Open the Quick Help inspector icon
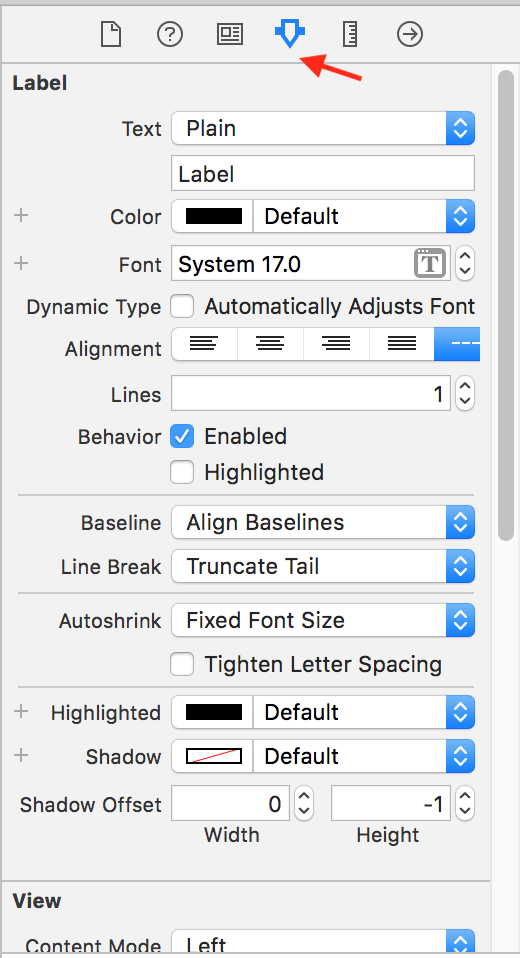This screenshot has width=520, height=958. point(170,34)
